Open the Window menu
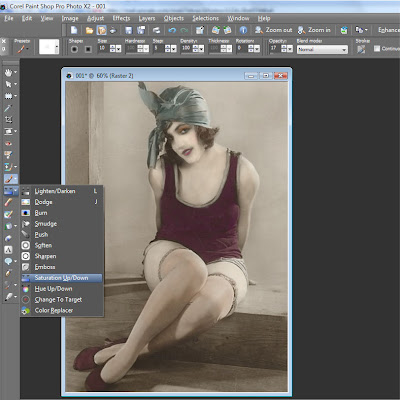 [x=238, y=18]
